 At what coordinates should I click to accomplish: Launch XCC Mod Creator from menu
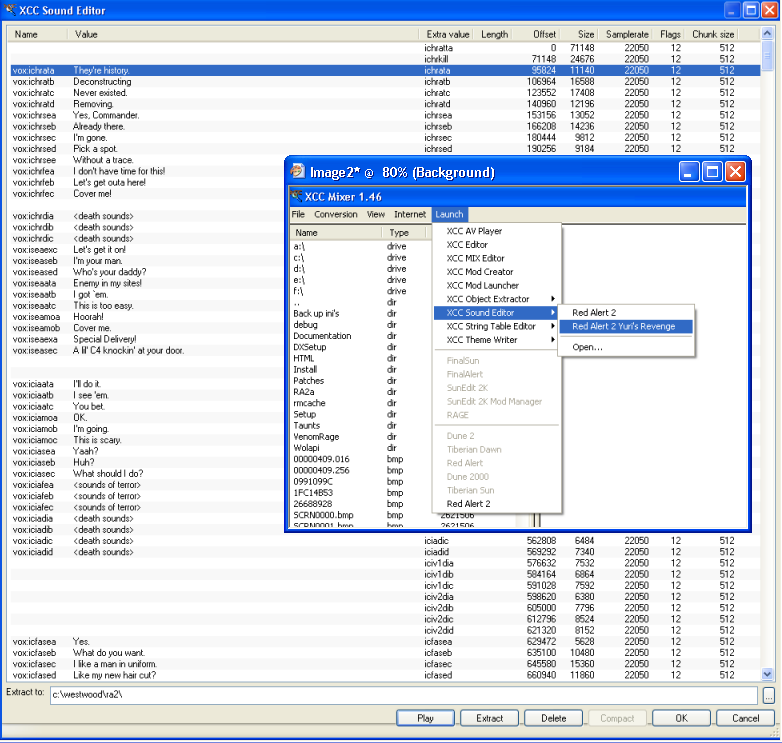click(x=496, y=272)
